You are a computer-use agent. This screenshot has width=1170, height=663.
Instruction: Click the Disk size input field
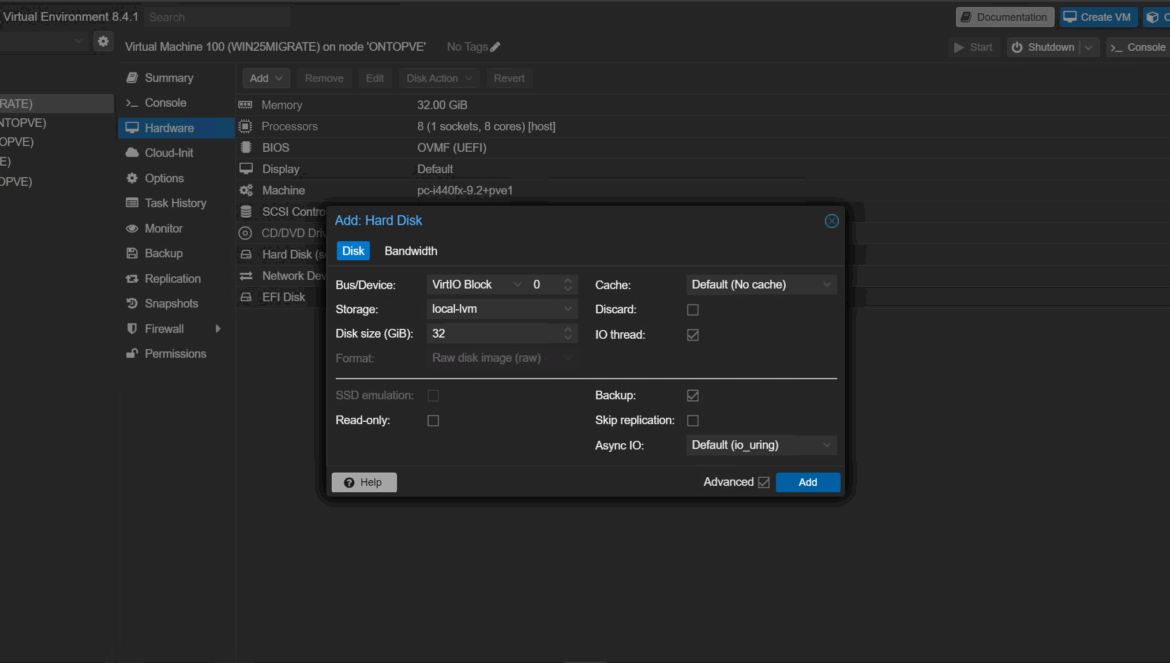click(493, 333)
